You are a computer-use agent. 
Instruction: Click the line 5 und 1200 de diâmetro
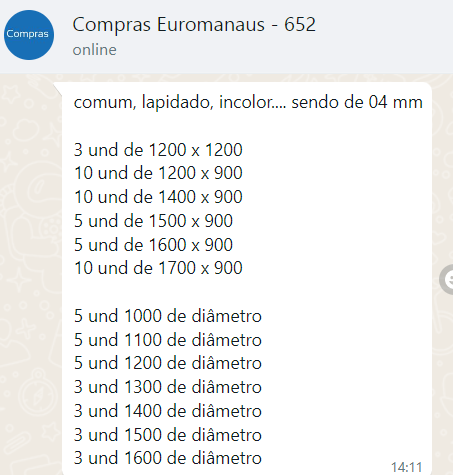pyautogui.click(x=168, y=363)
